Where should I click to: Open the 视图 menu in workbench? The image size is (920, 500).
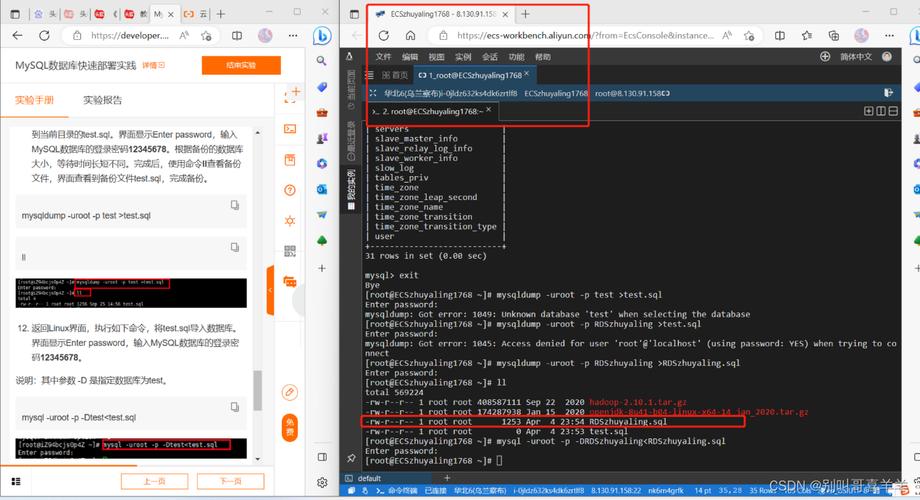(437, 57)
